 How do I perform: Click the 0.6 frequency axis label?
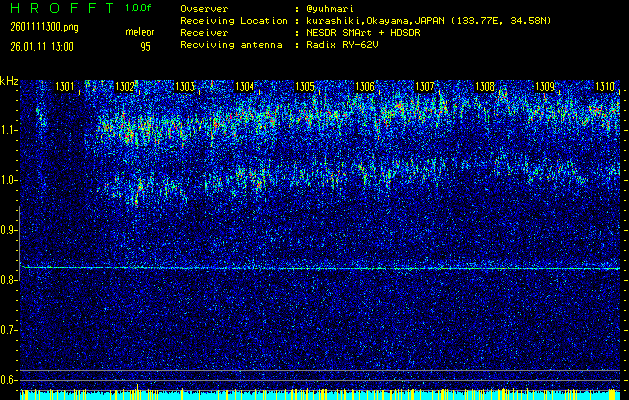(x=9, y=380)
